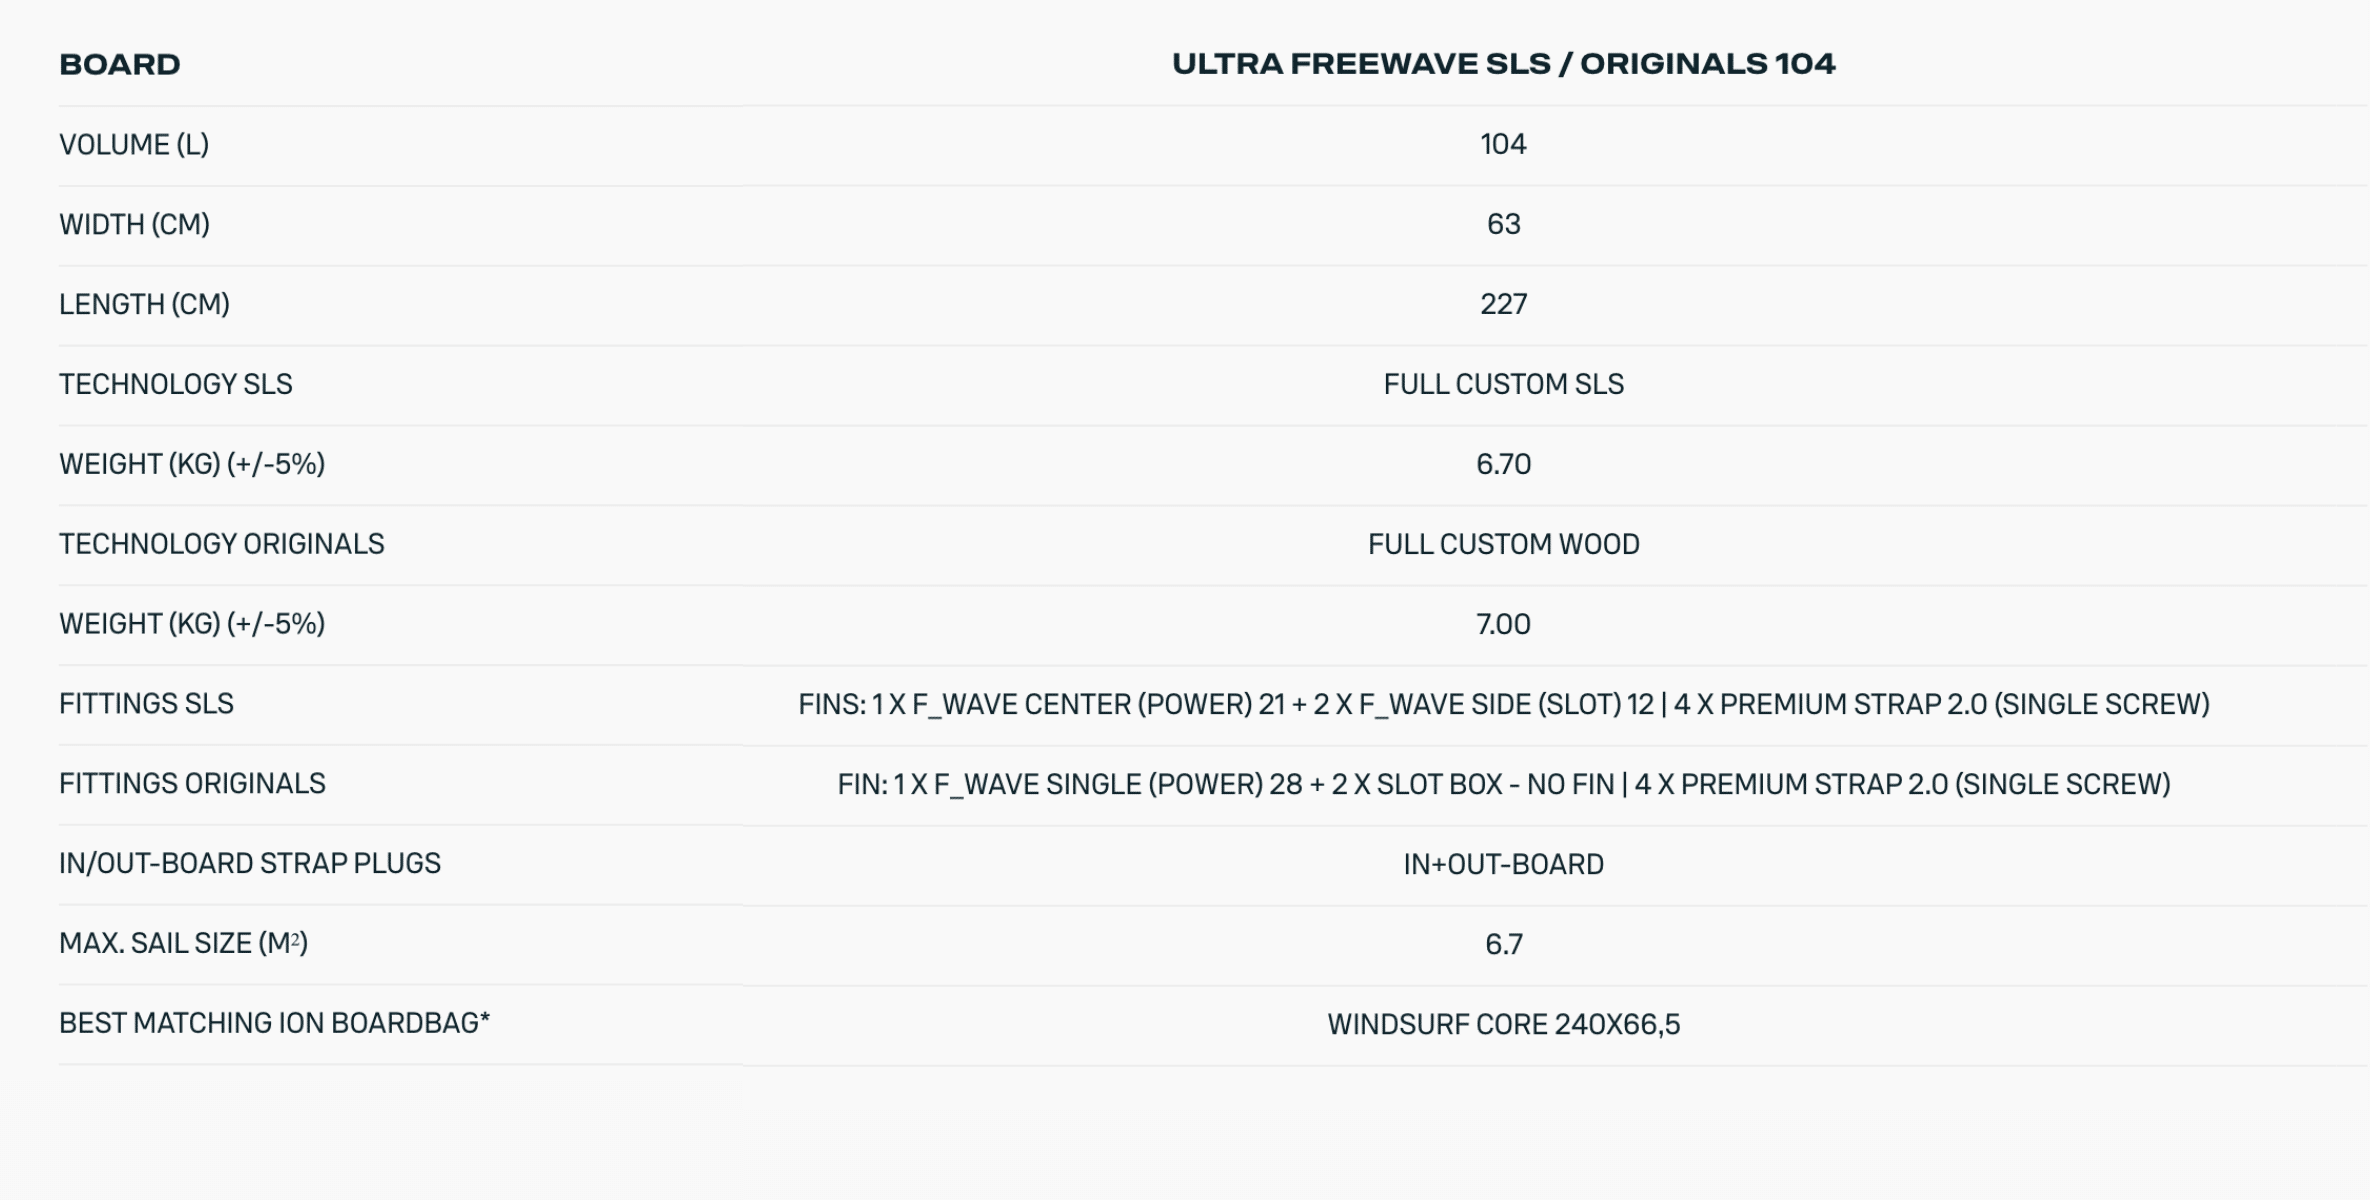Select the width value 63
This screenshot has width=2370, height=1200.
(x=1503, y=225)
